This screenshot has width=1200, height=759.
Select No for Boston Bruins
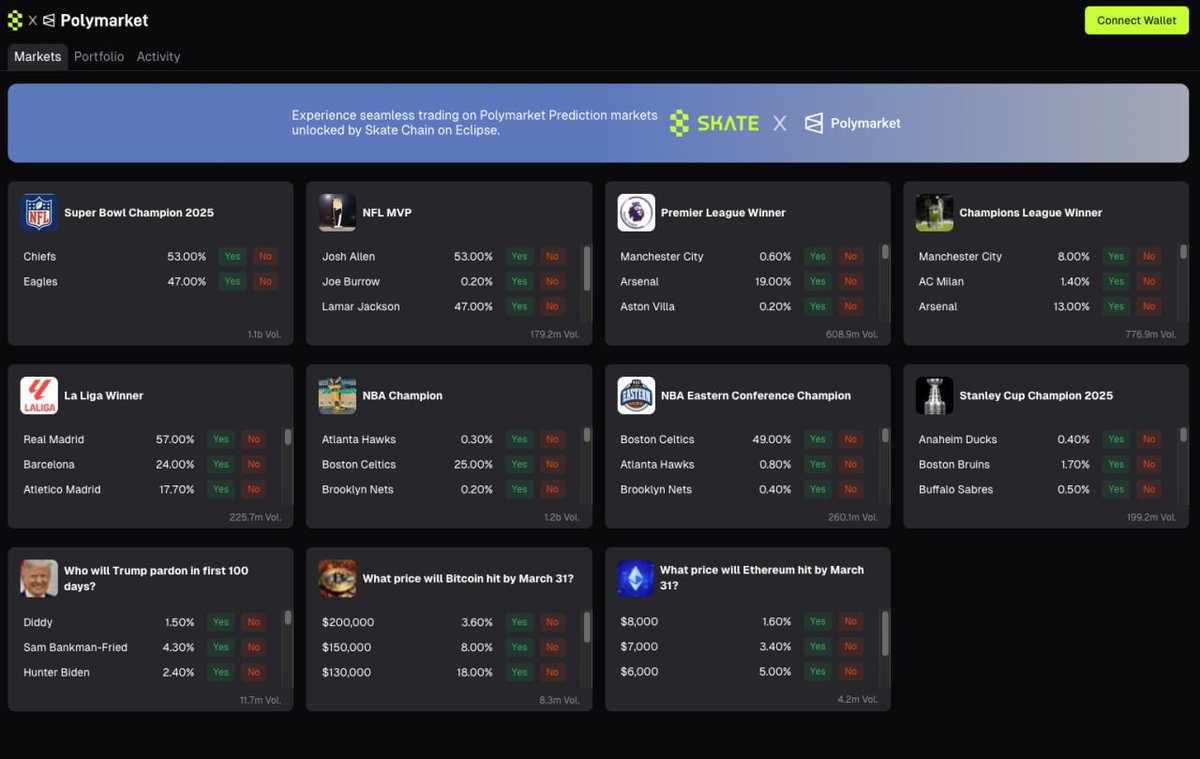1149,464
